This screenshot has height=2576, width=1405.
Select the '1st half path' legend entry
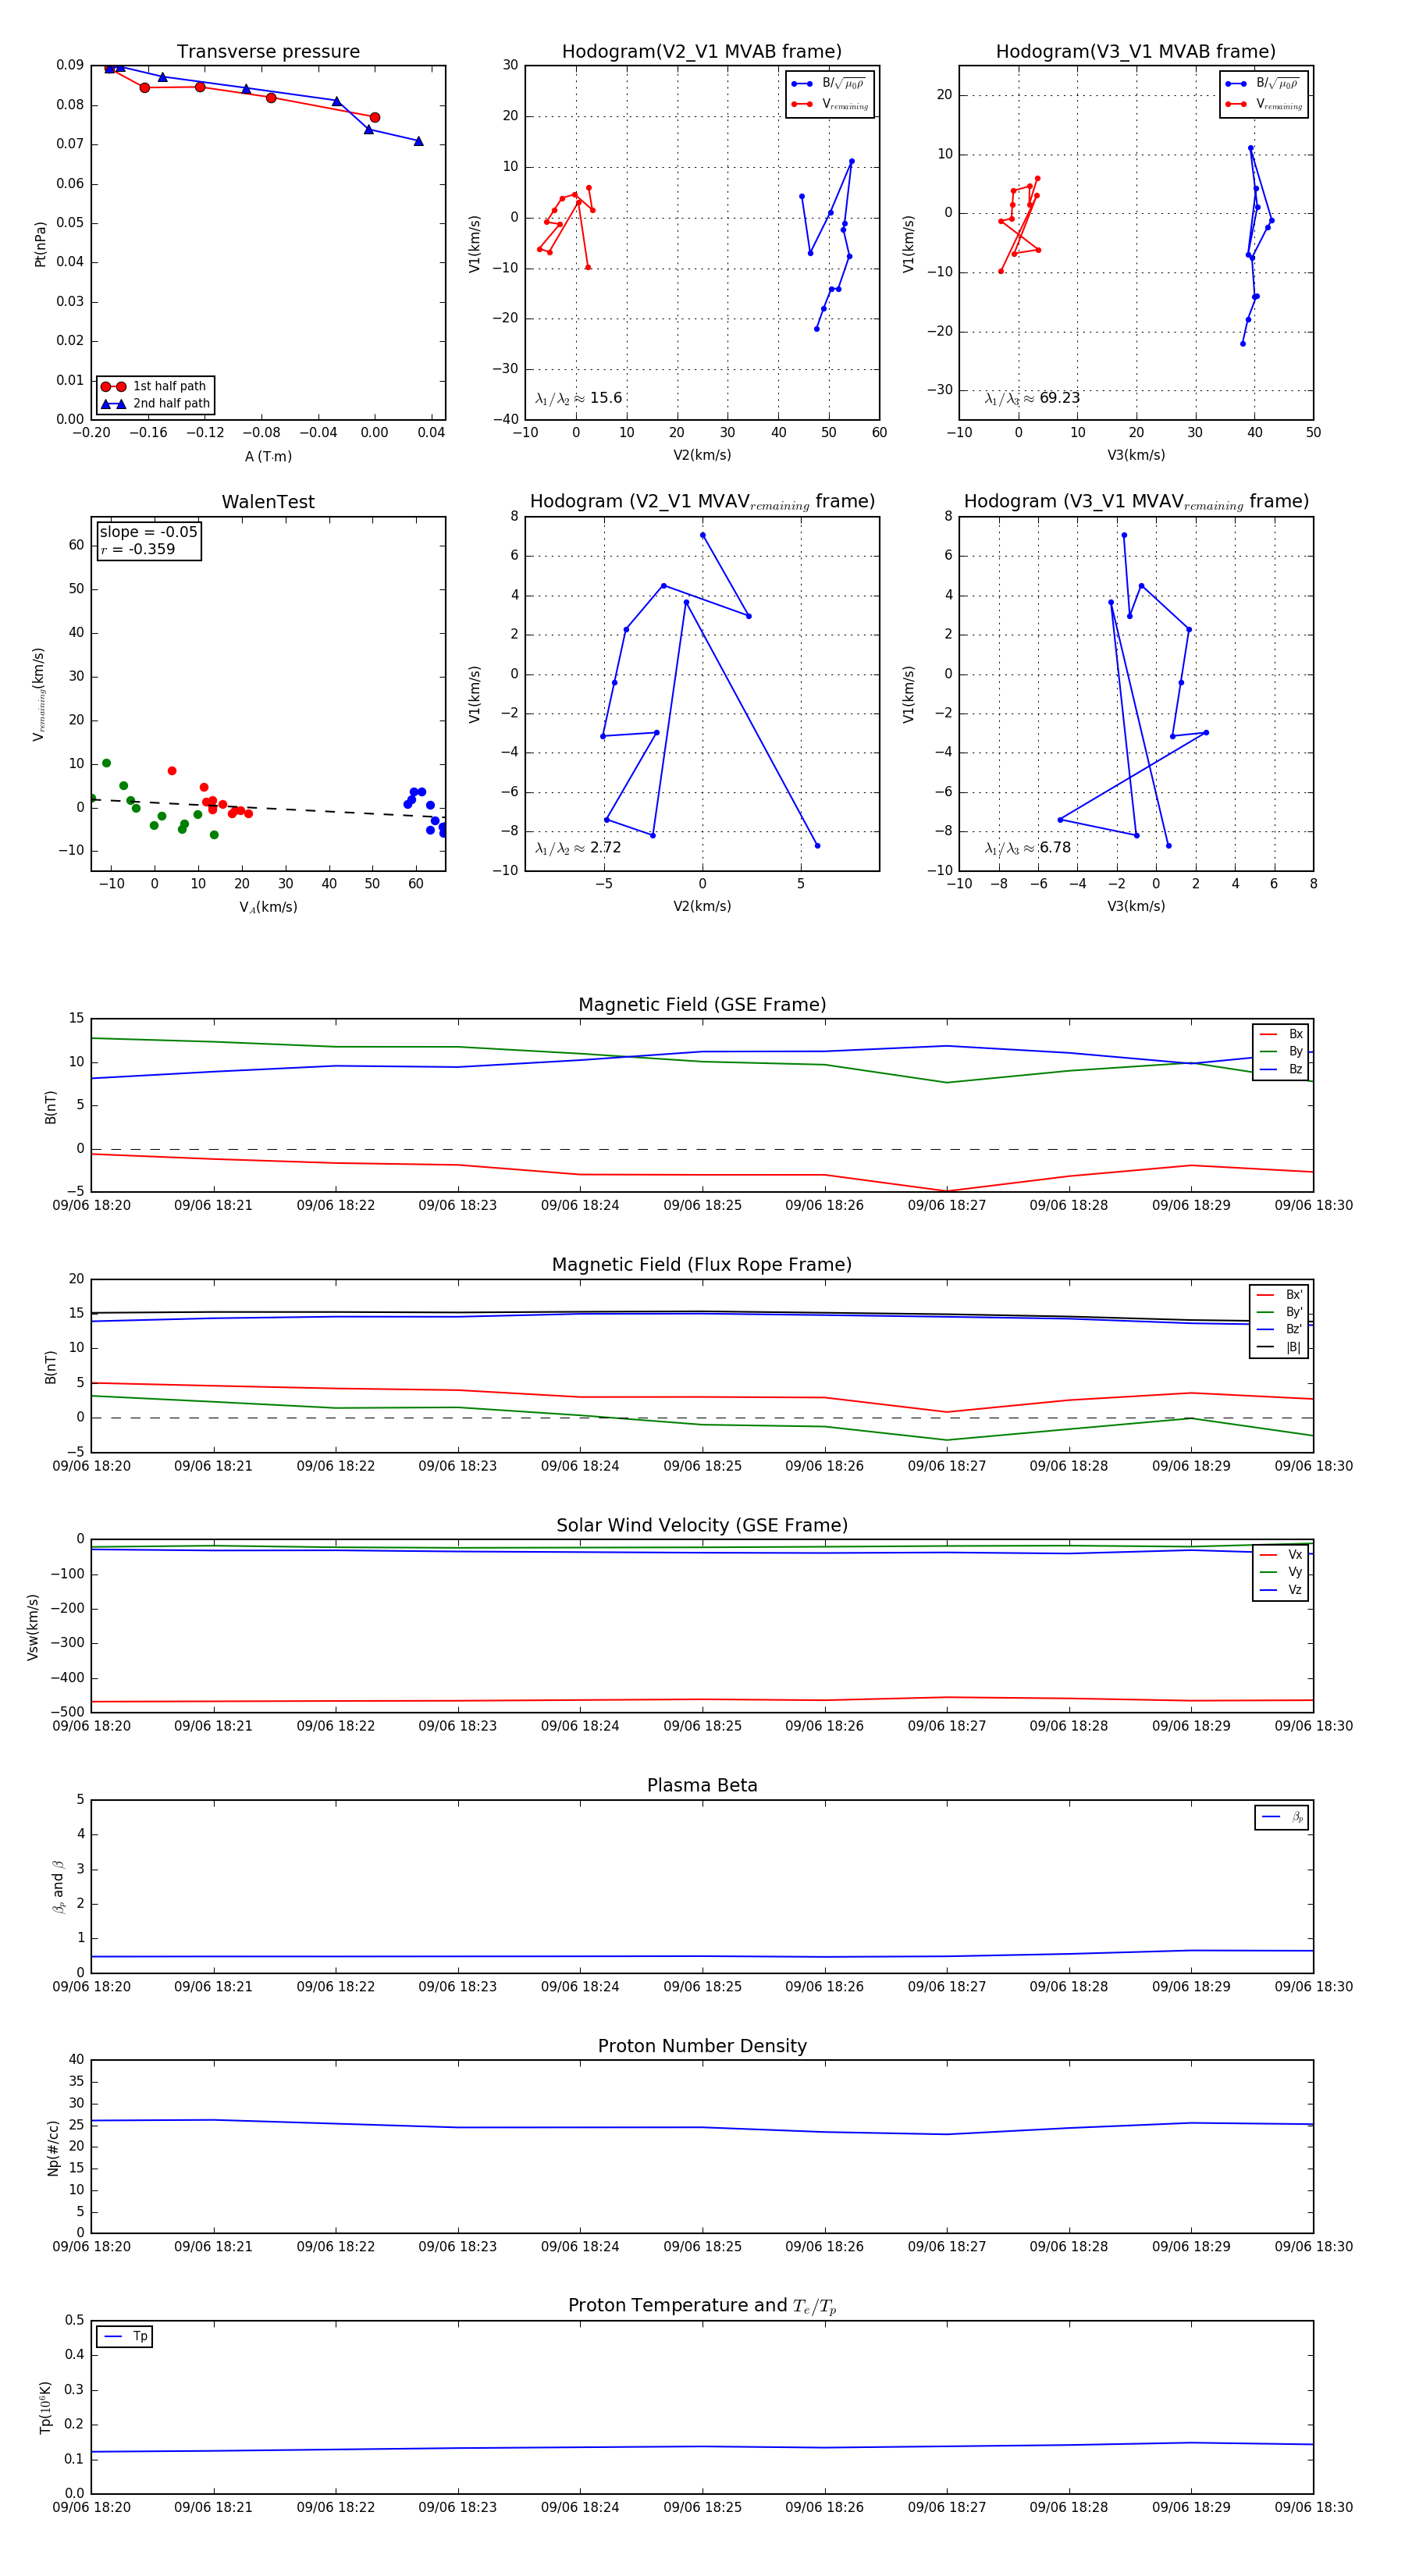tap(155, 386)
